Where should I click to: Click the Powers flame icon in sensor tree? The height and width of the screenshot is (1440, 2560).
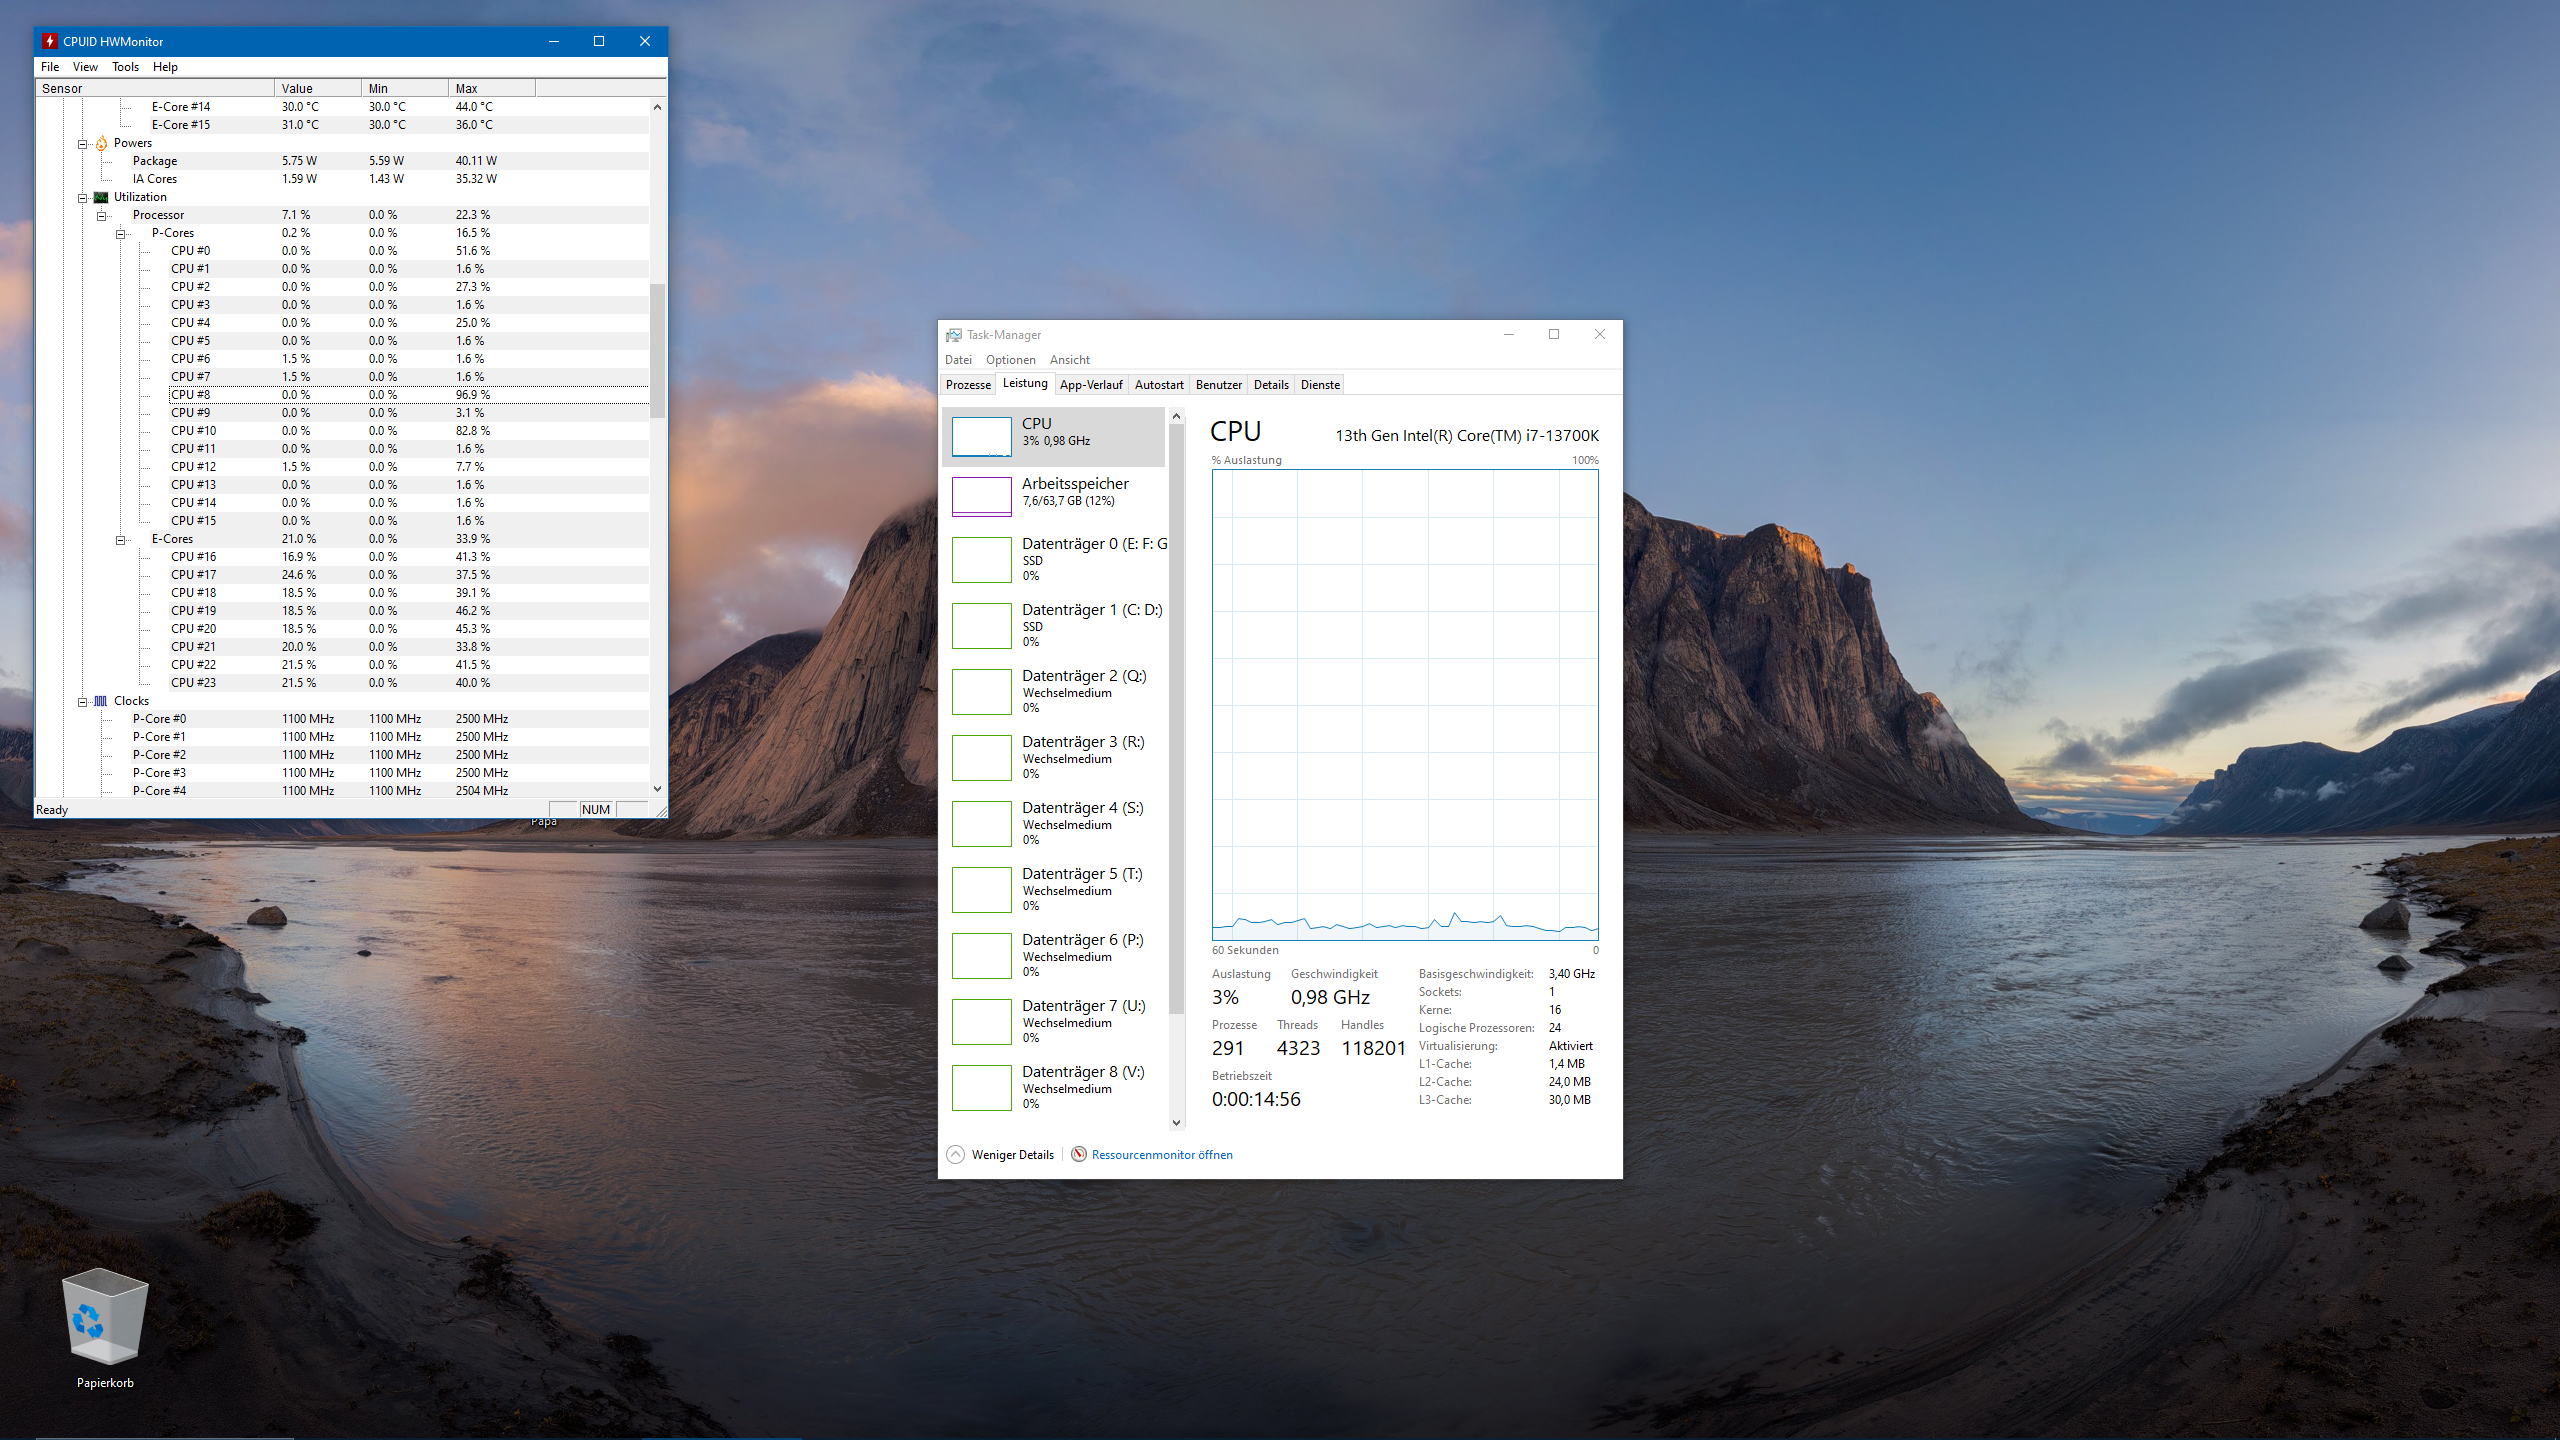101,144
